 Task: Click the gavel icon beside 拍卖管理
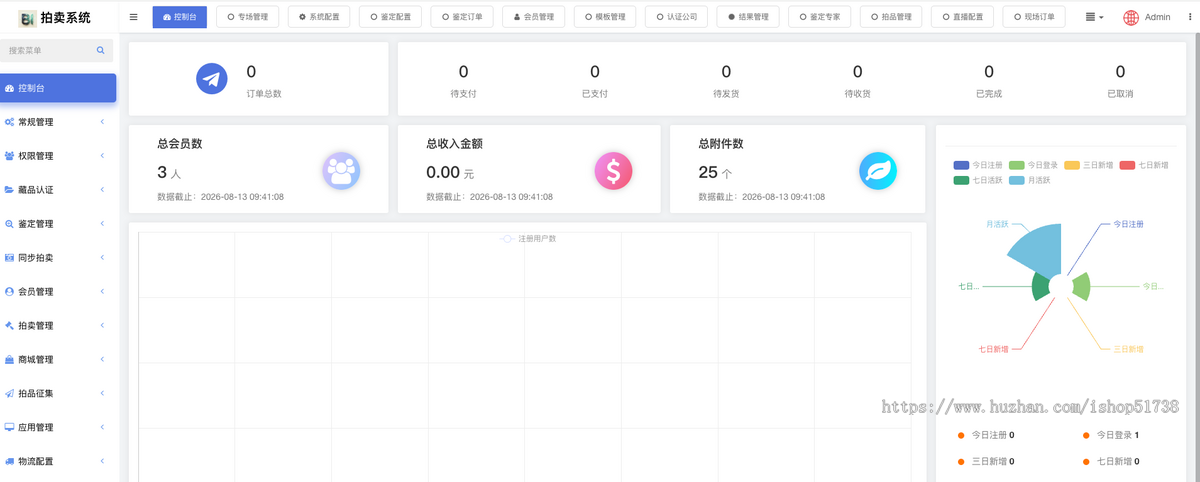pyautogui.click(x=9, y=326)
